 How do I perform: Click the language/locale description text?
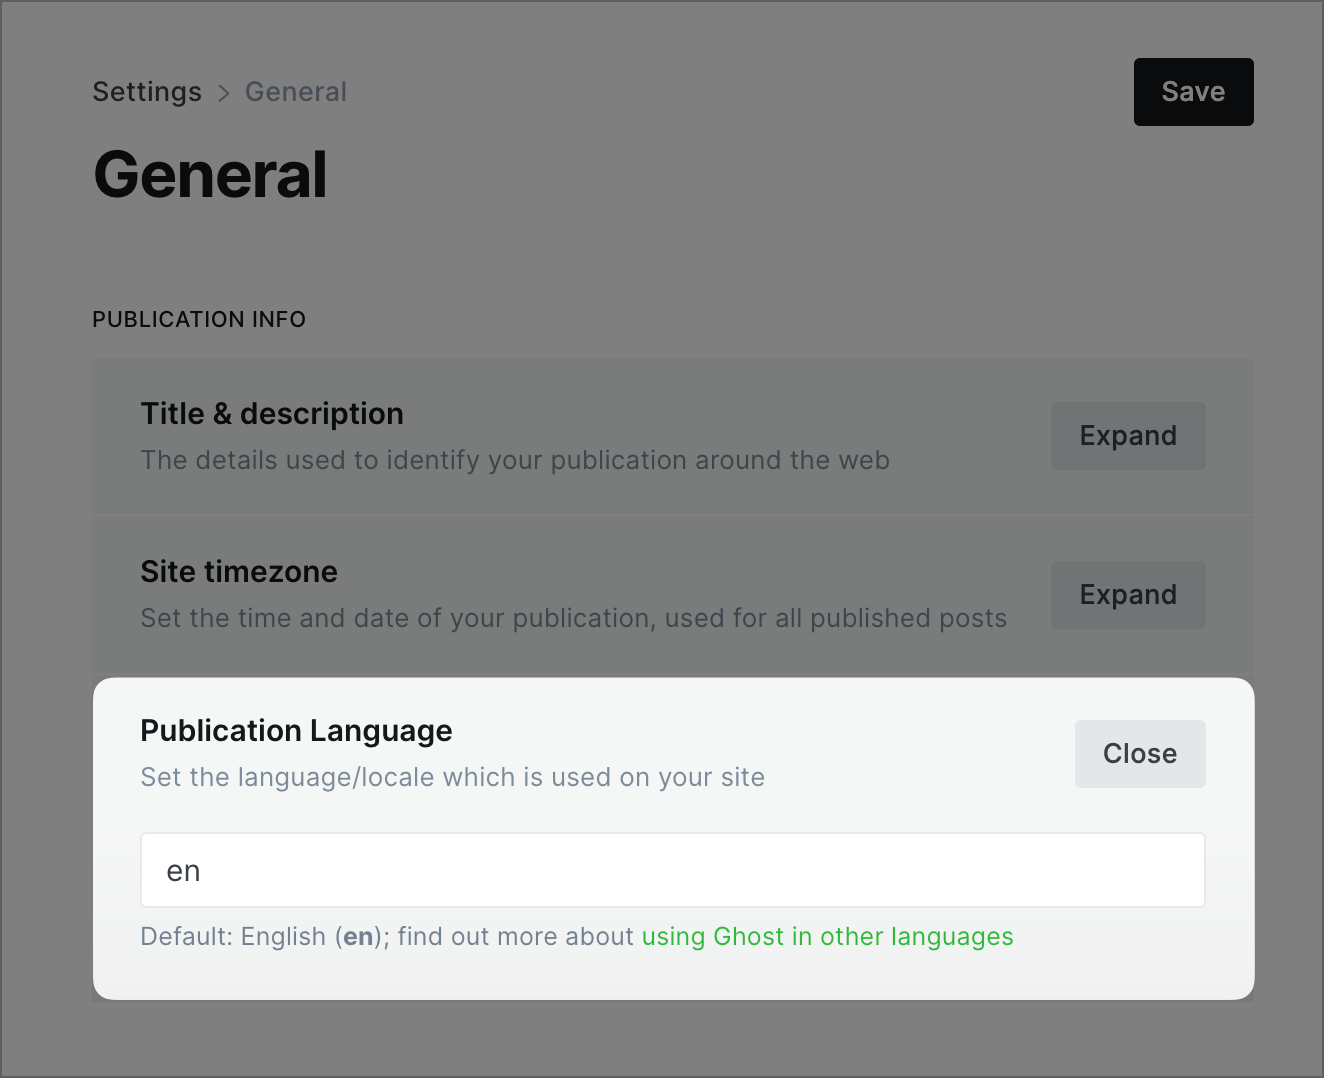452,778
